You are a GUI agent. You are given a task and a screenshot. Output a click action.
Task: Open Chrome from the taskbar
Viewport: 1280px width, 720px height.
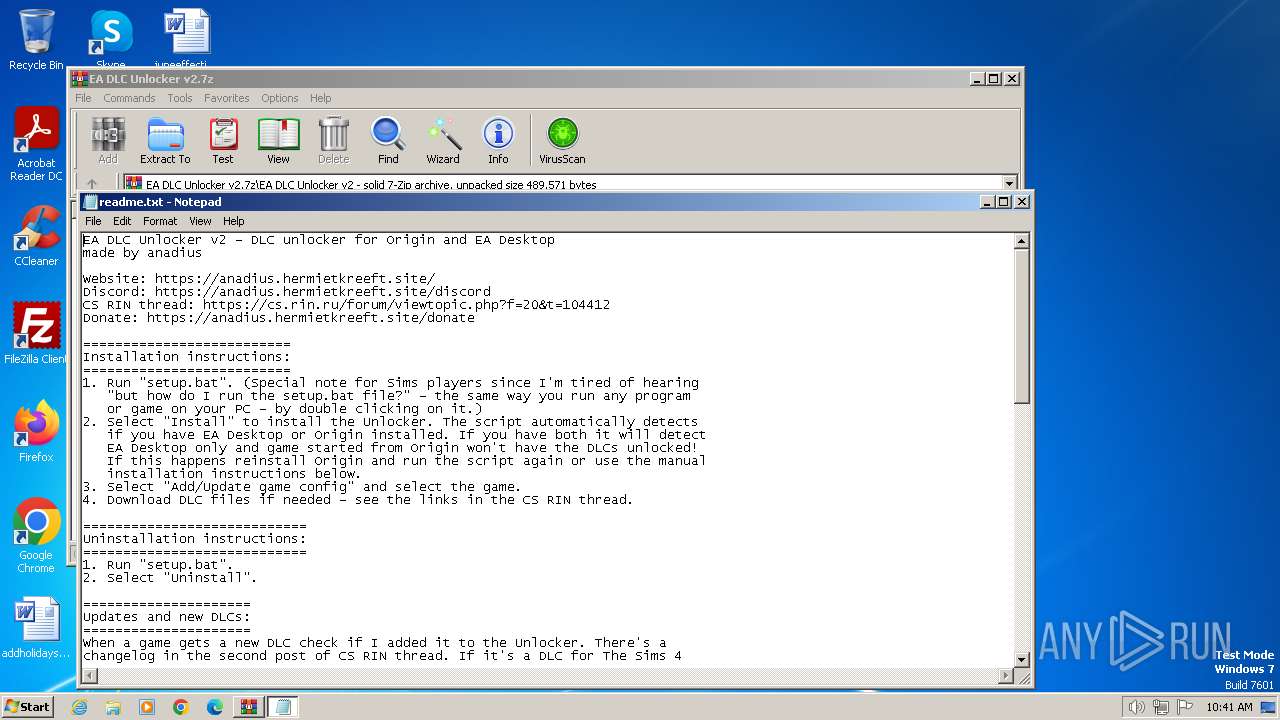click(181, 707)
